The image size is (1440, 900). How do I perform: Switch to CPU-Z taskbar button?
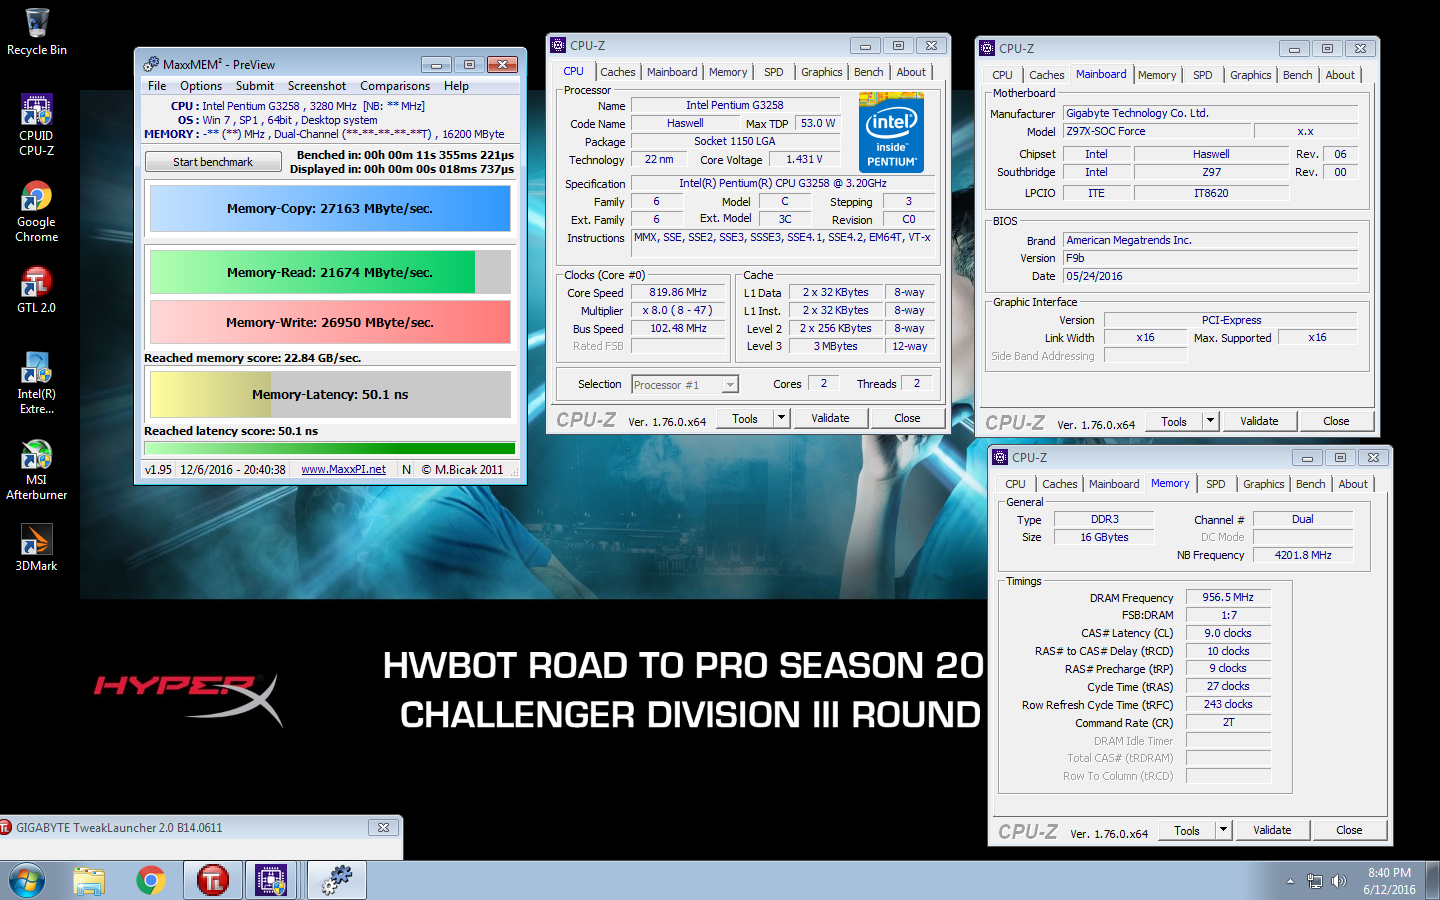pyautogui.click(x=271, y=881)
